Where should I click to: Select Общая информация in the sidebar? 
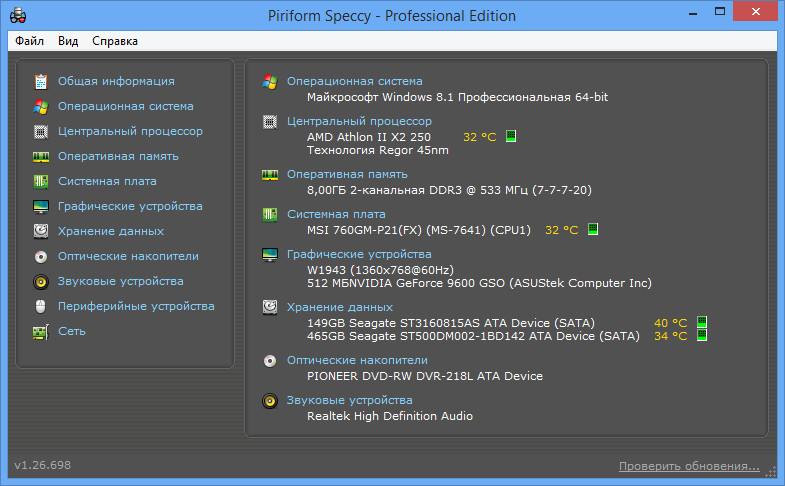(116, 81)
